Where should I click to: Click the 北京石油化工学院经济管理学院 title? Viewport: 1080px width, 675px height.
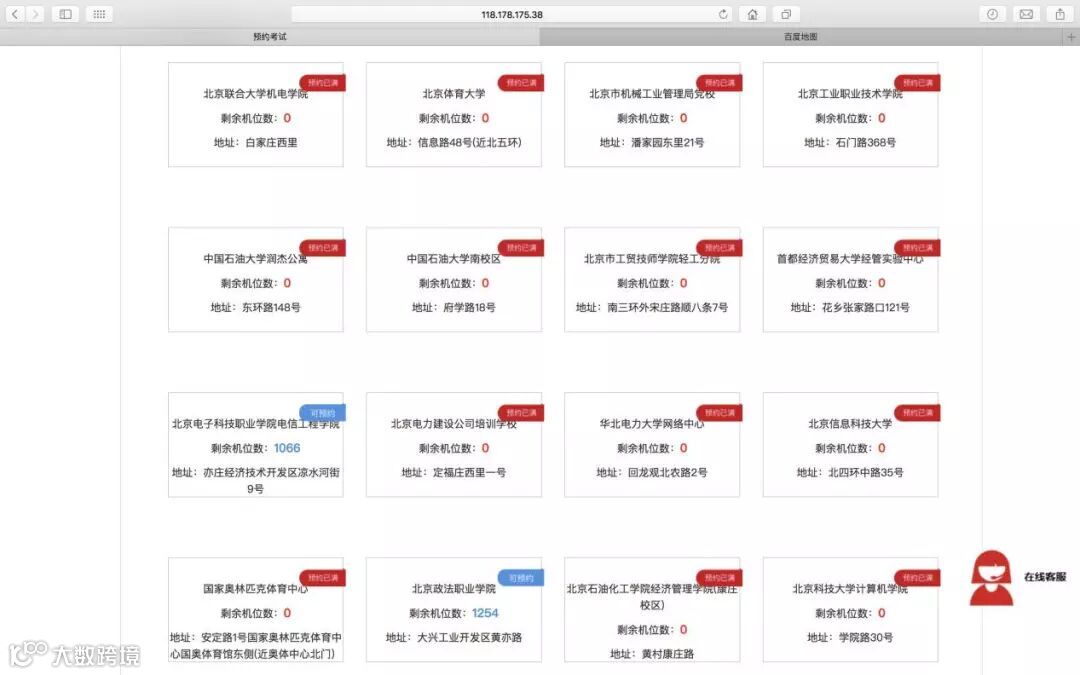click(x=652, y=596)
